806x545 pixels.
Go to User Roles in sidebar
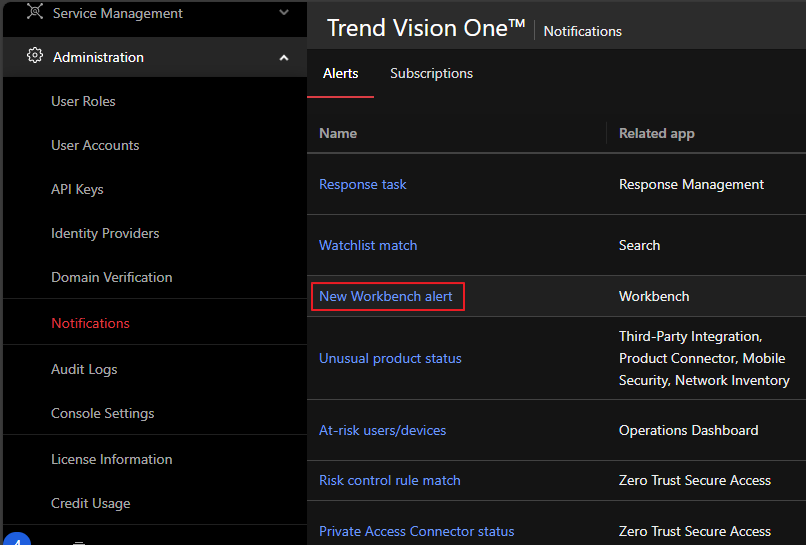83,101
